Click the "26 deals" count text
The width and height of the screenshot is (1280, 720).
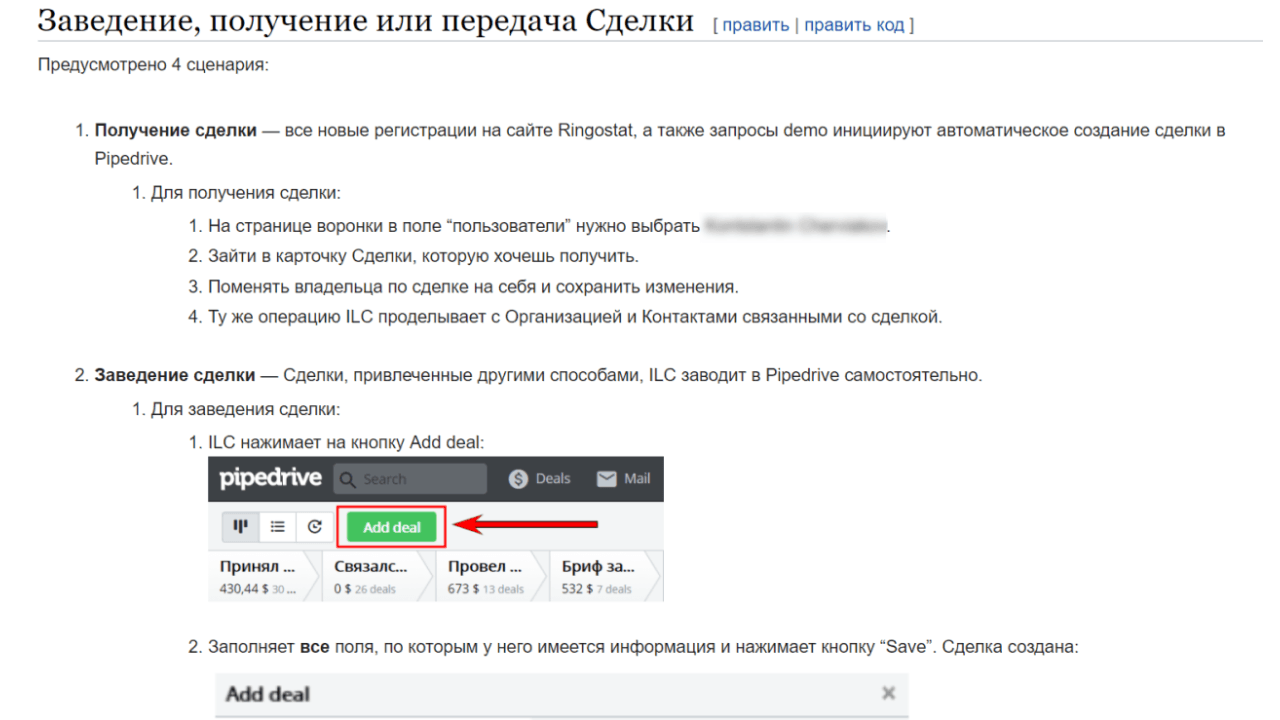point(375,589)
